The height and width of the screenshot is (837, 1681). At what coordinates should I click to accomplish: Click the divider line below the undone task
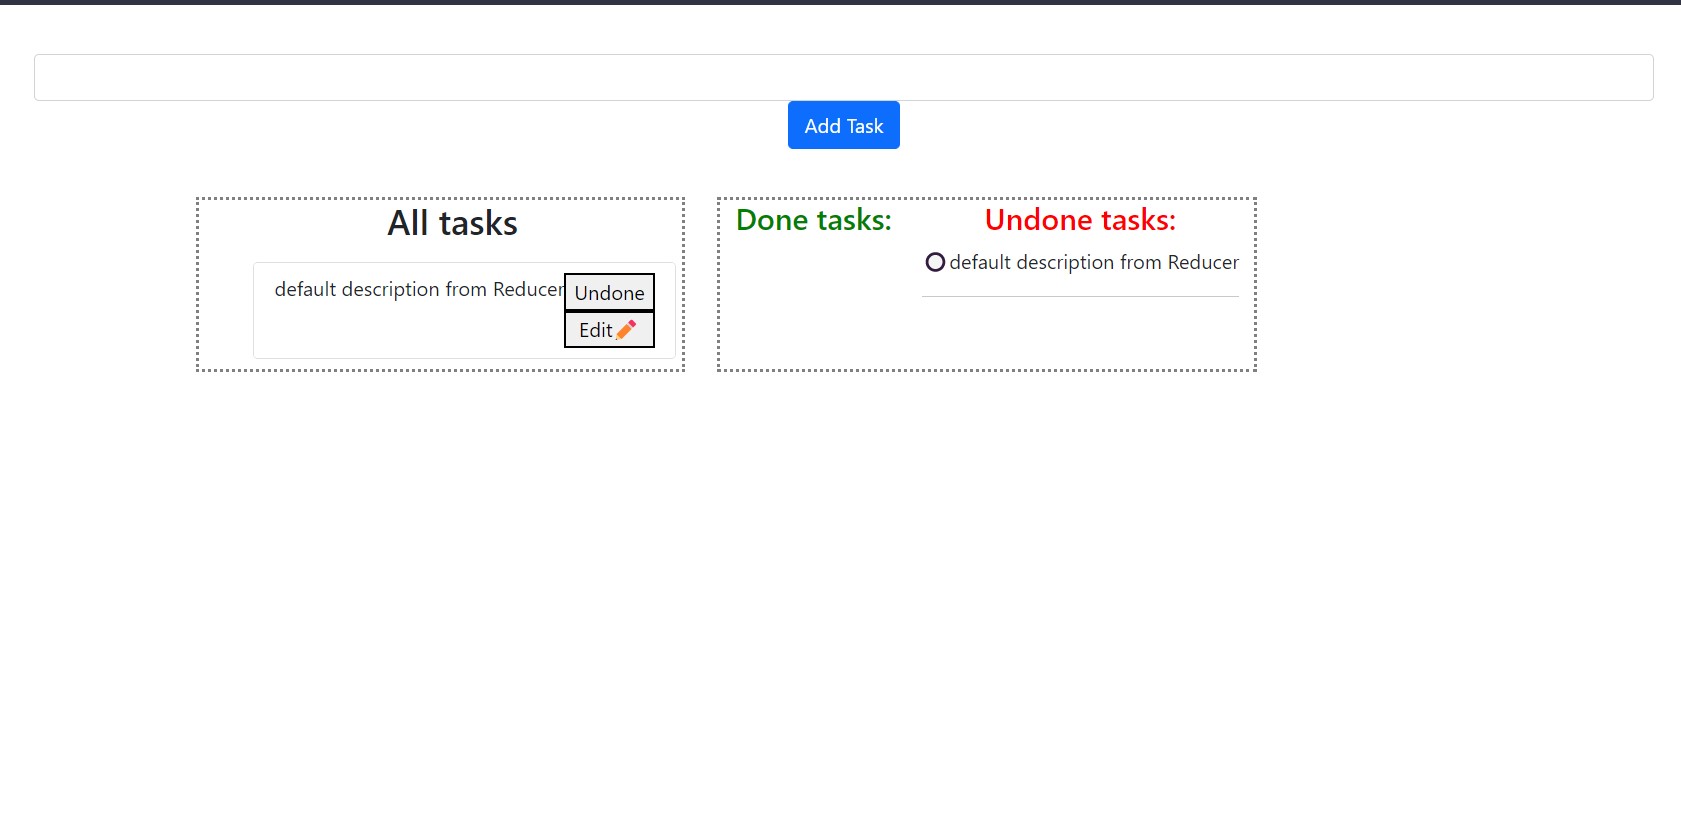(x=1080, y=296)
